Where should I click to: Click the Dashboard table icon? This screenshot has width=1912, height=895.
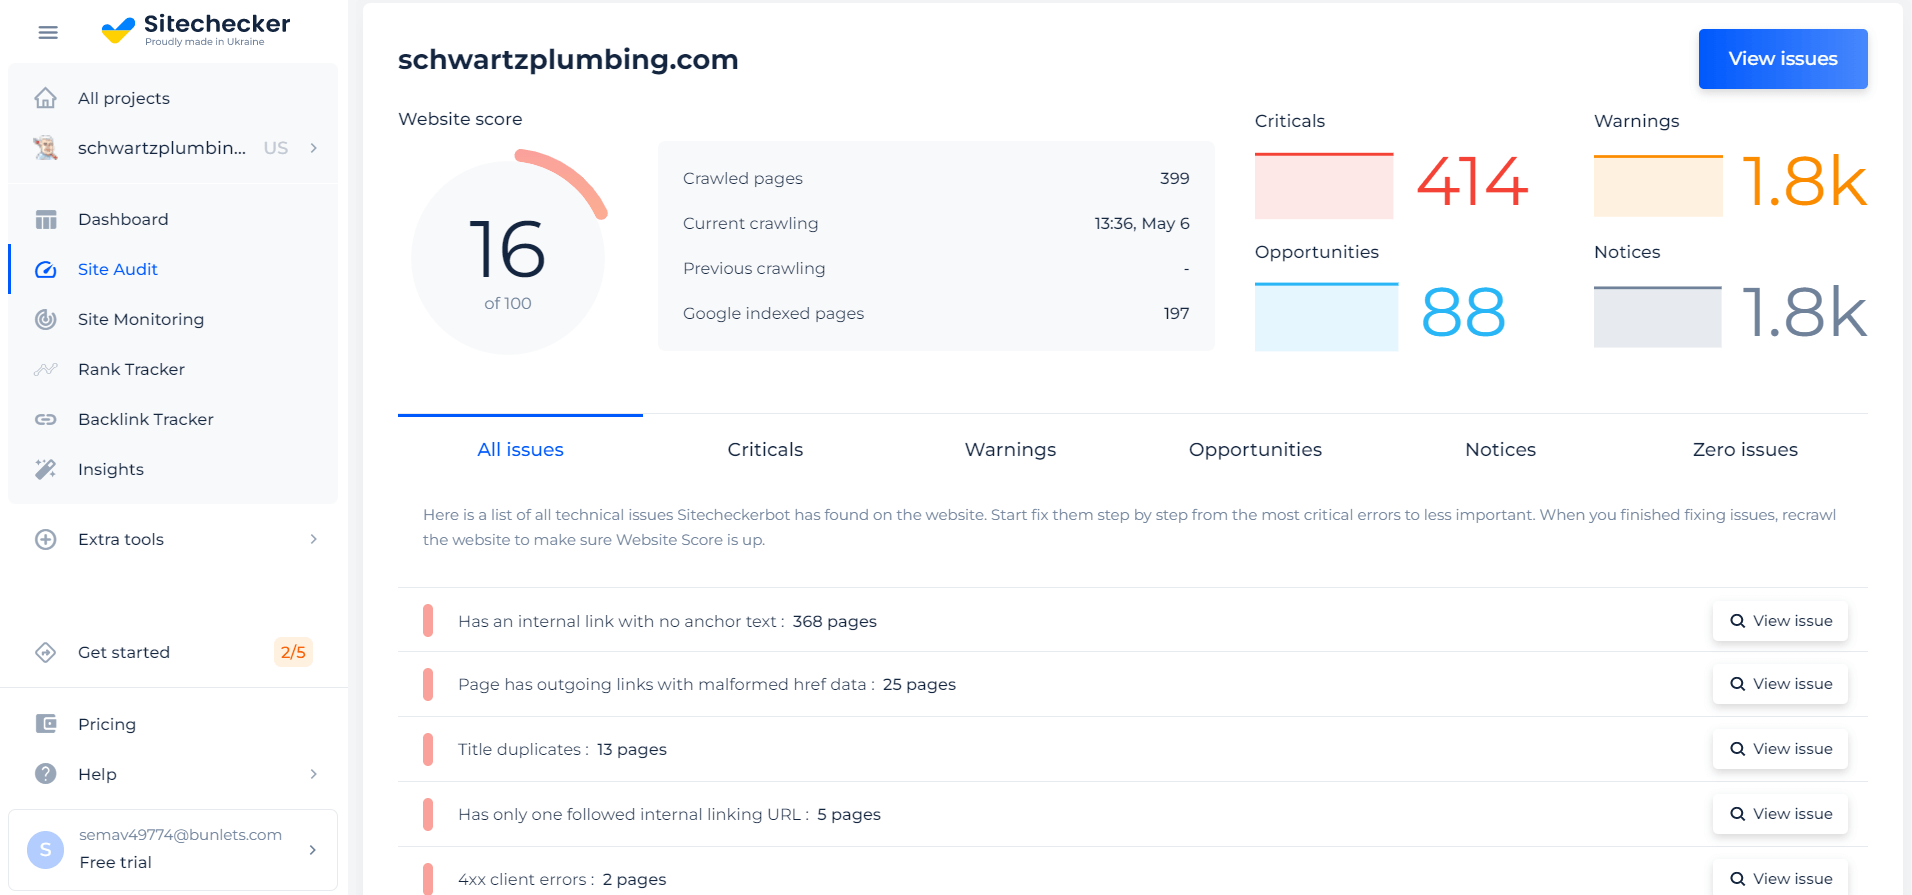click(46, 219)
